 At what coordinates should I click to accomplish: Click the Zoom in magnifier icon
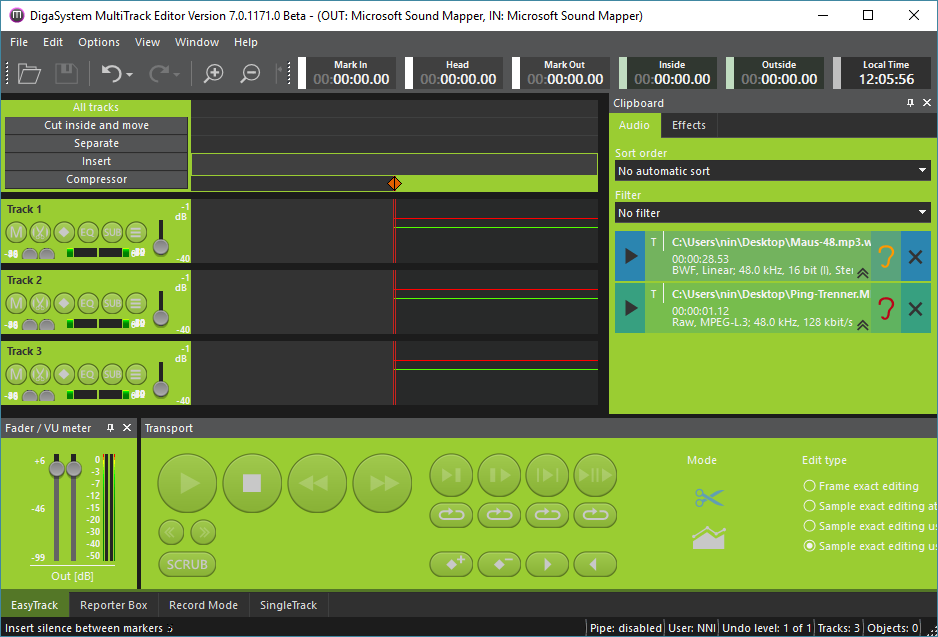213,73
